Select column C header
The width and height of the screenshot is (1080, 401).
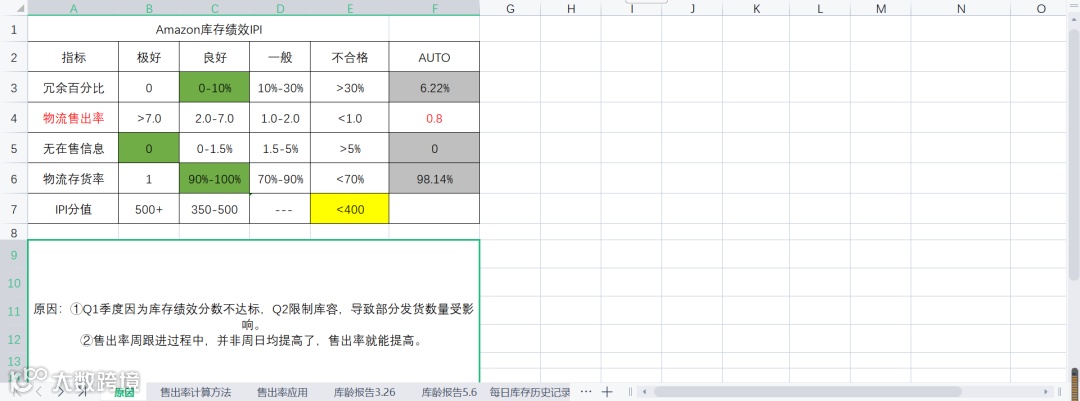pyautogui.click(x=215, y=8)
